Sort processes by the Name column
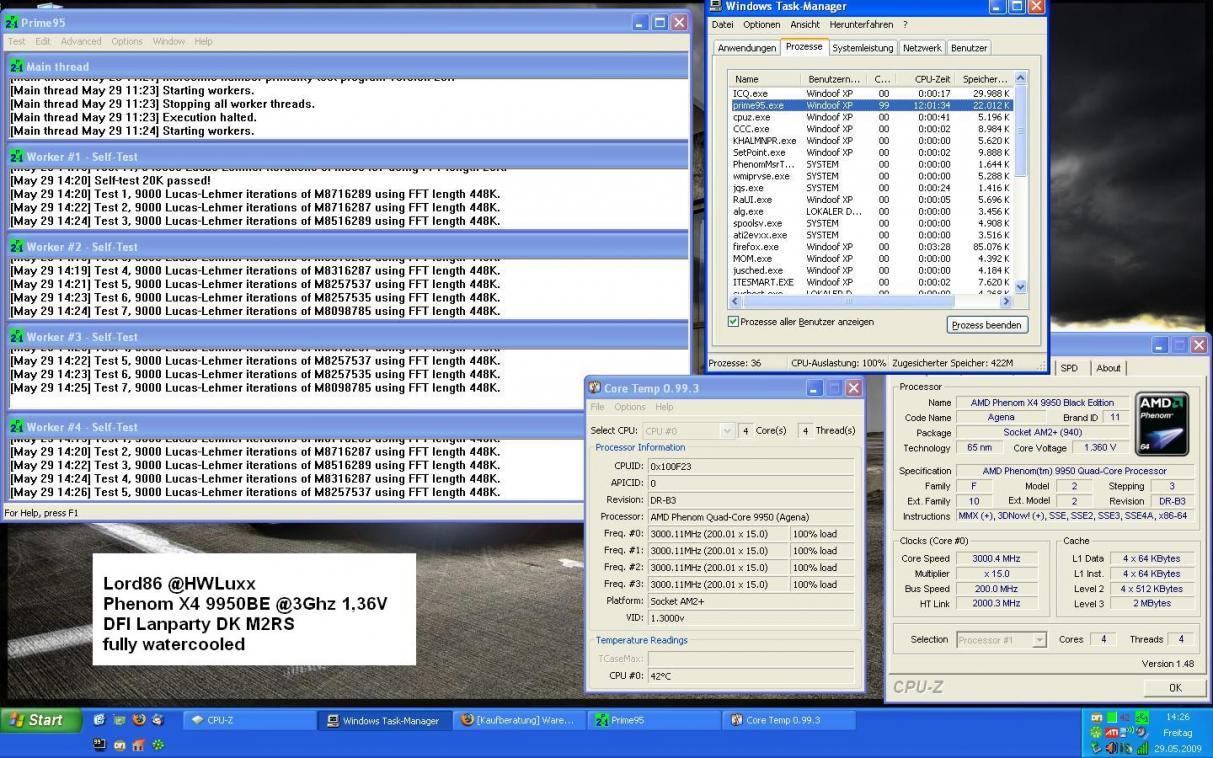This screenshot has width=1213, height=758. click(765, 79)
